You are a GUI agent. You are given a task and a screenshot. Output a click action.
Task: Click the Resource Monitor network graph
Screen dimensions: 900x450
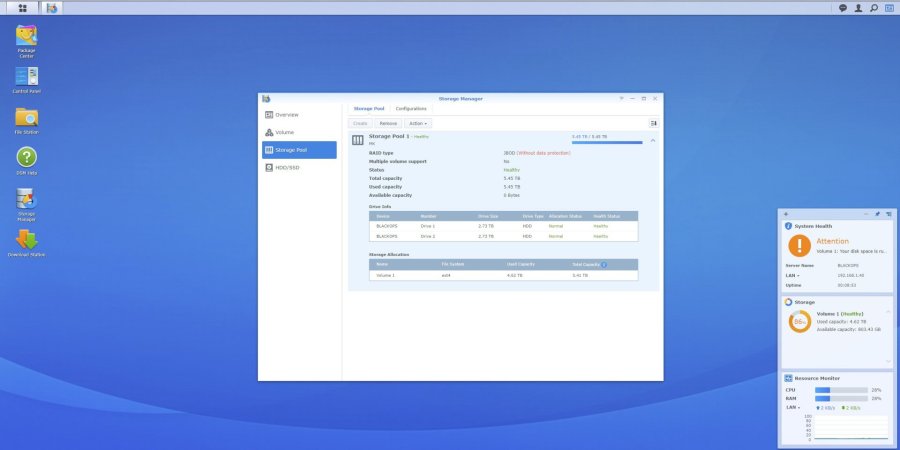(x=851, y=428)
